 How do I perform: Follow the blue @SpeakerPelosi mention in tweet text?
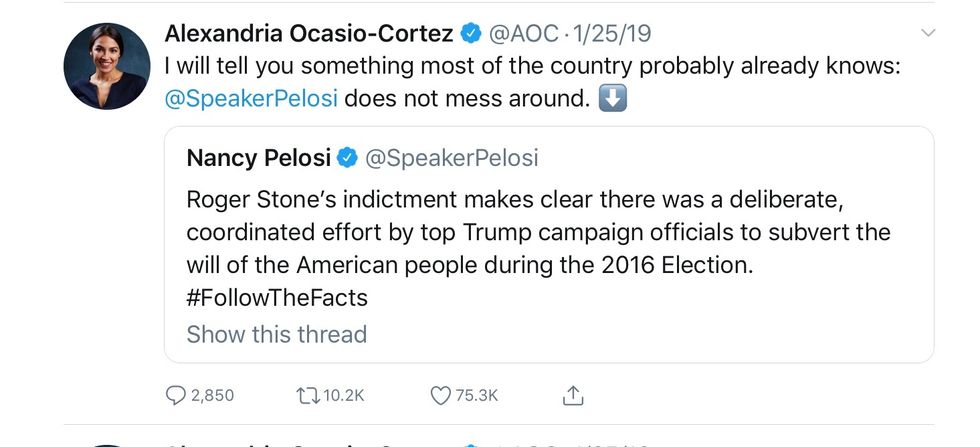[251, 100]
